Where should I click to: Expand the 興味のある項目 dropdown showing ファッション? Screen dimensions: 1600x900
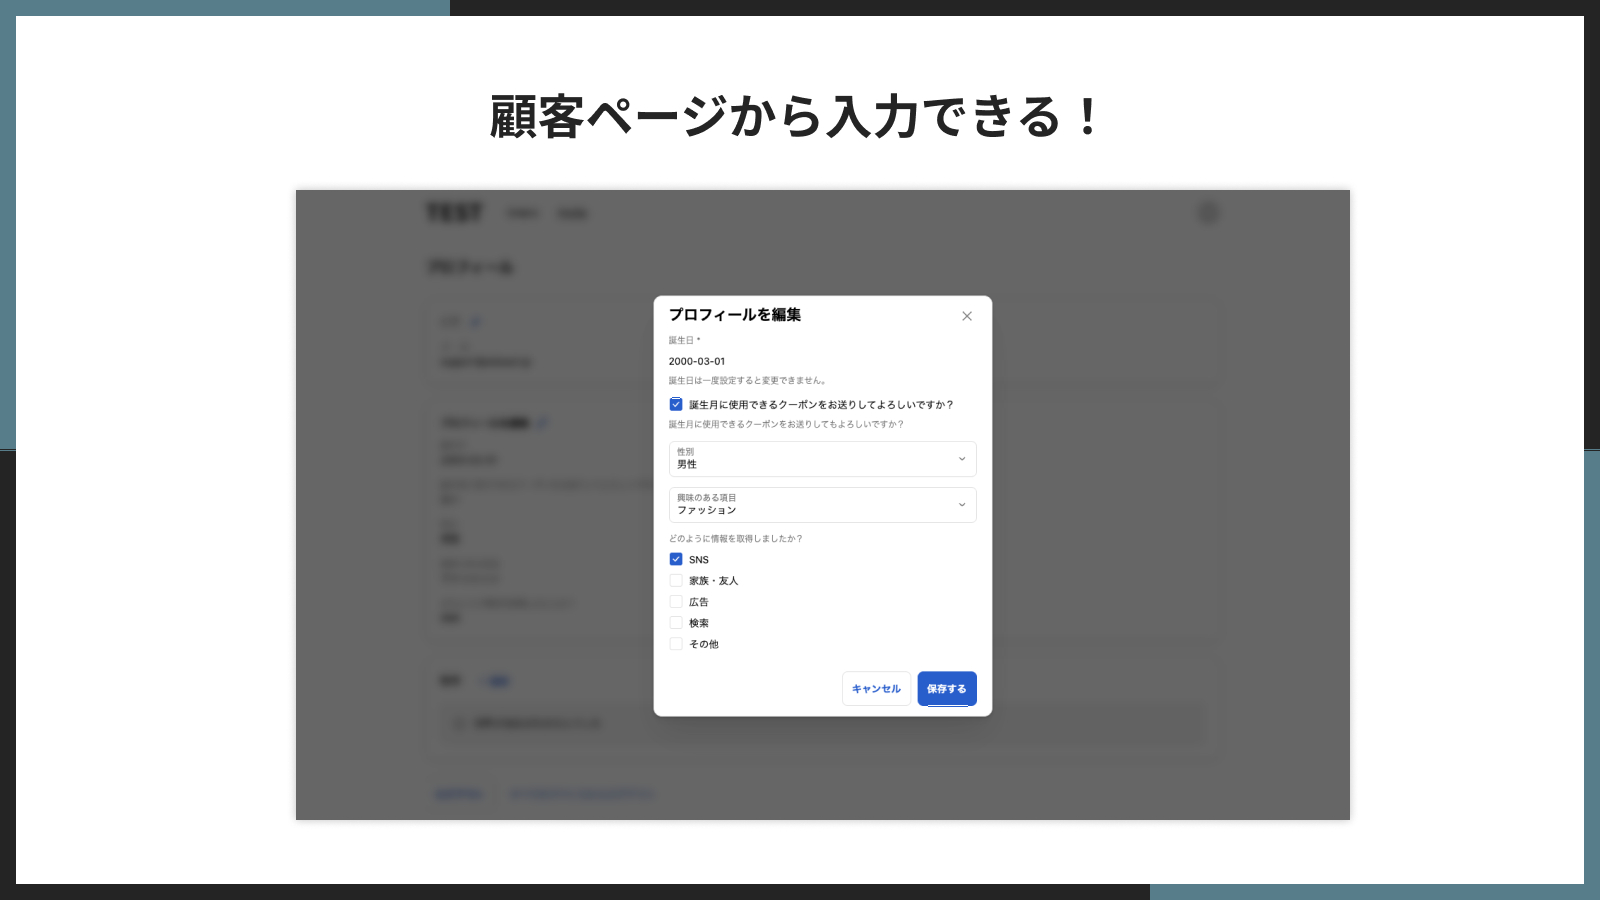[x=822, y=505]
